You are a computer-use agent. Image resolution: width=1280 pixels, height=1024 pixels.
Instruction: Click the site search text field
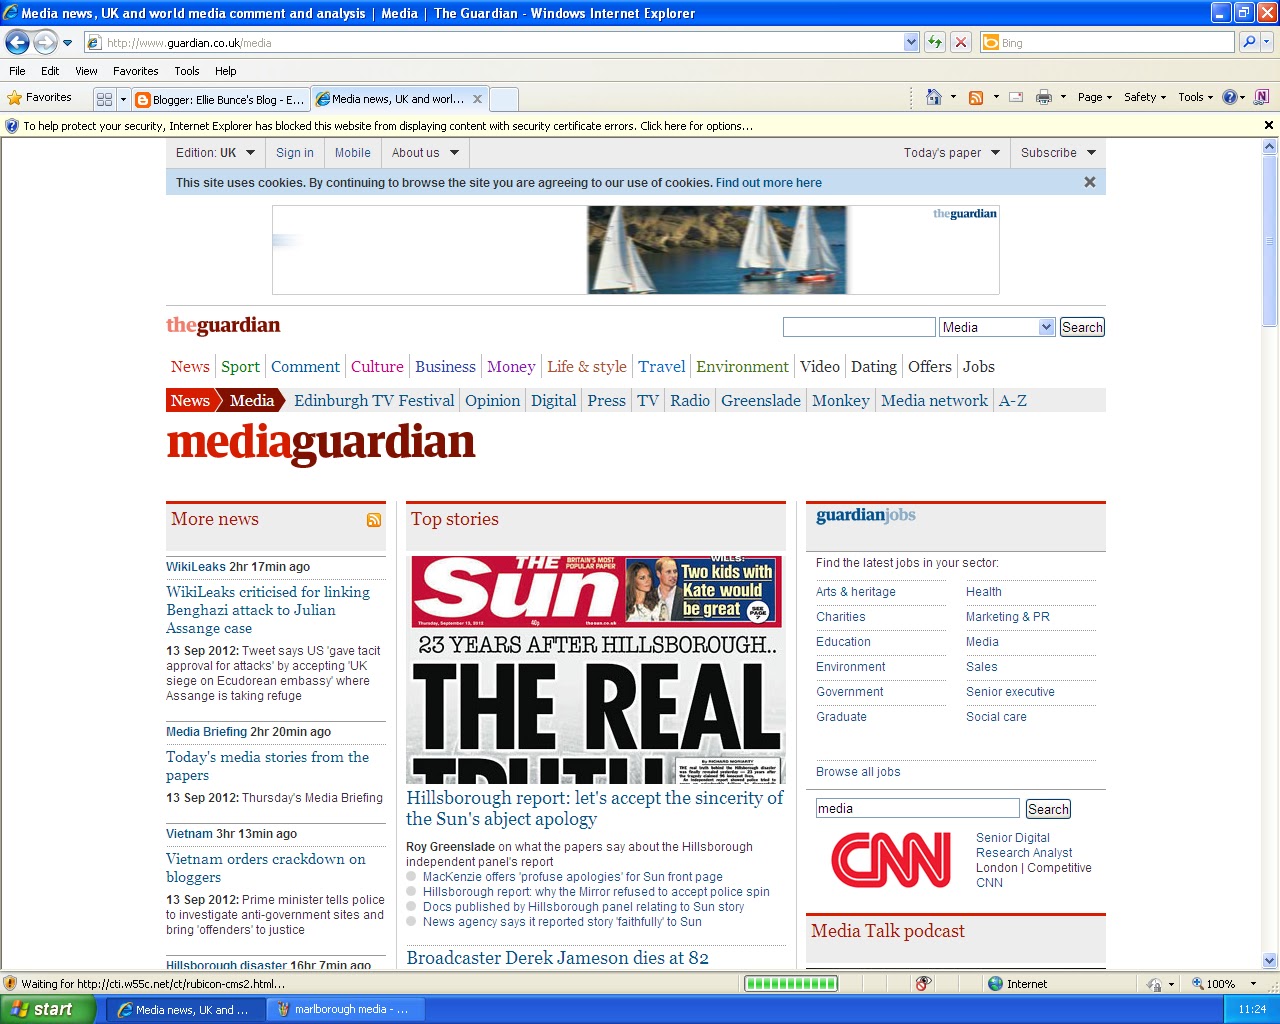click(x=859, y=327)
